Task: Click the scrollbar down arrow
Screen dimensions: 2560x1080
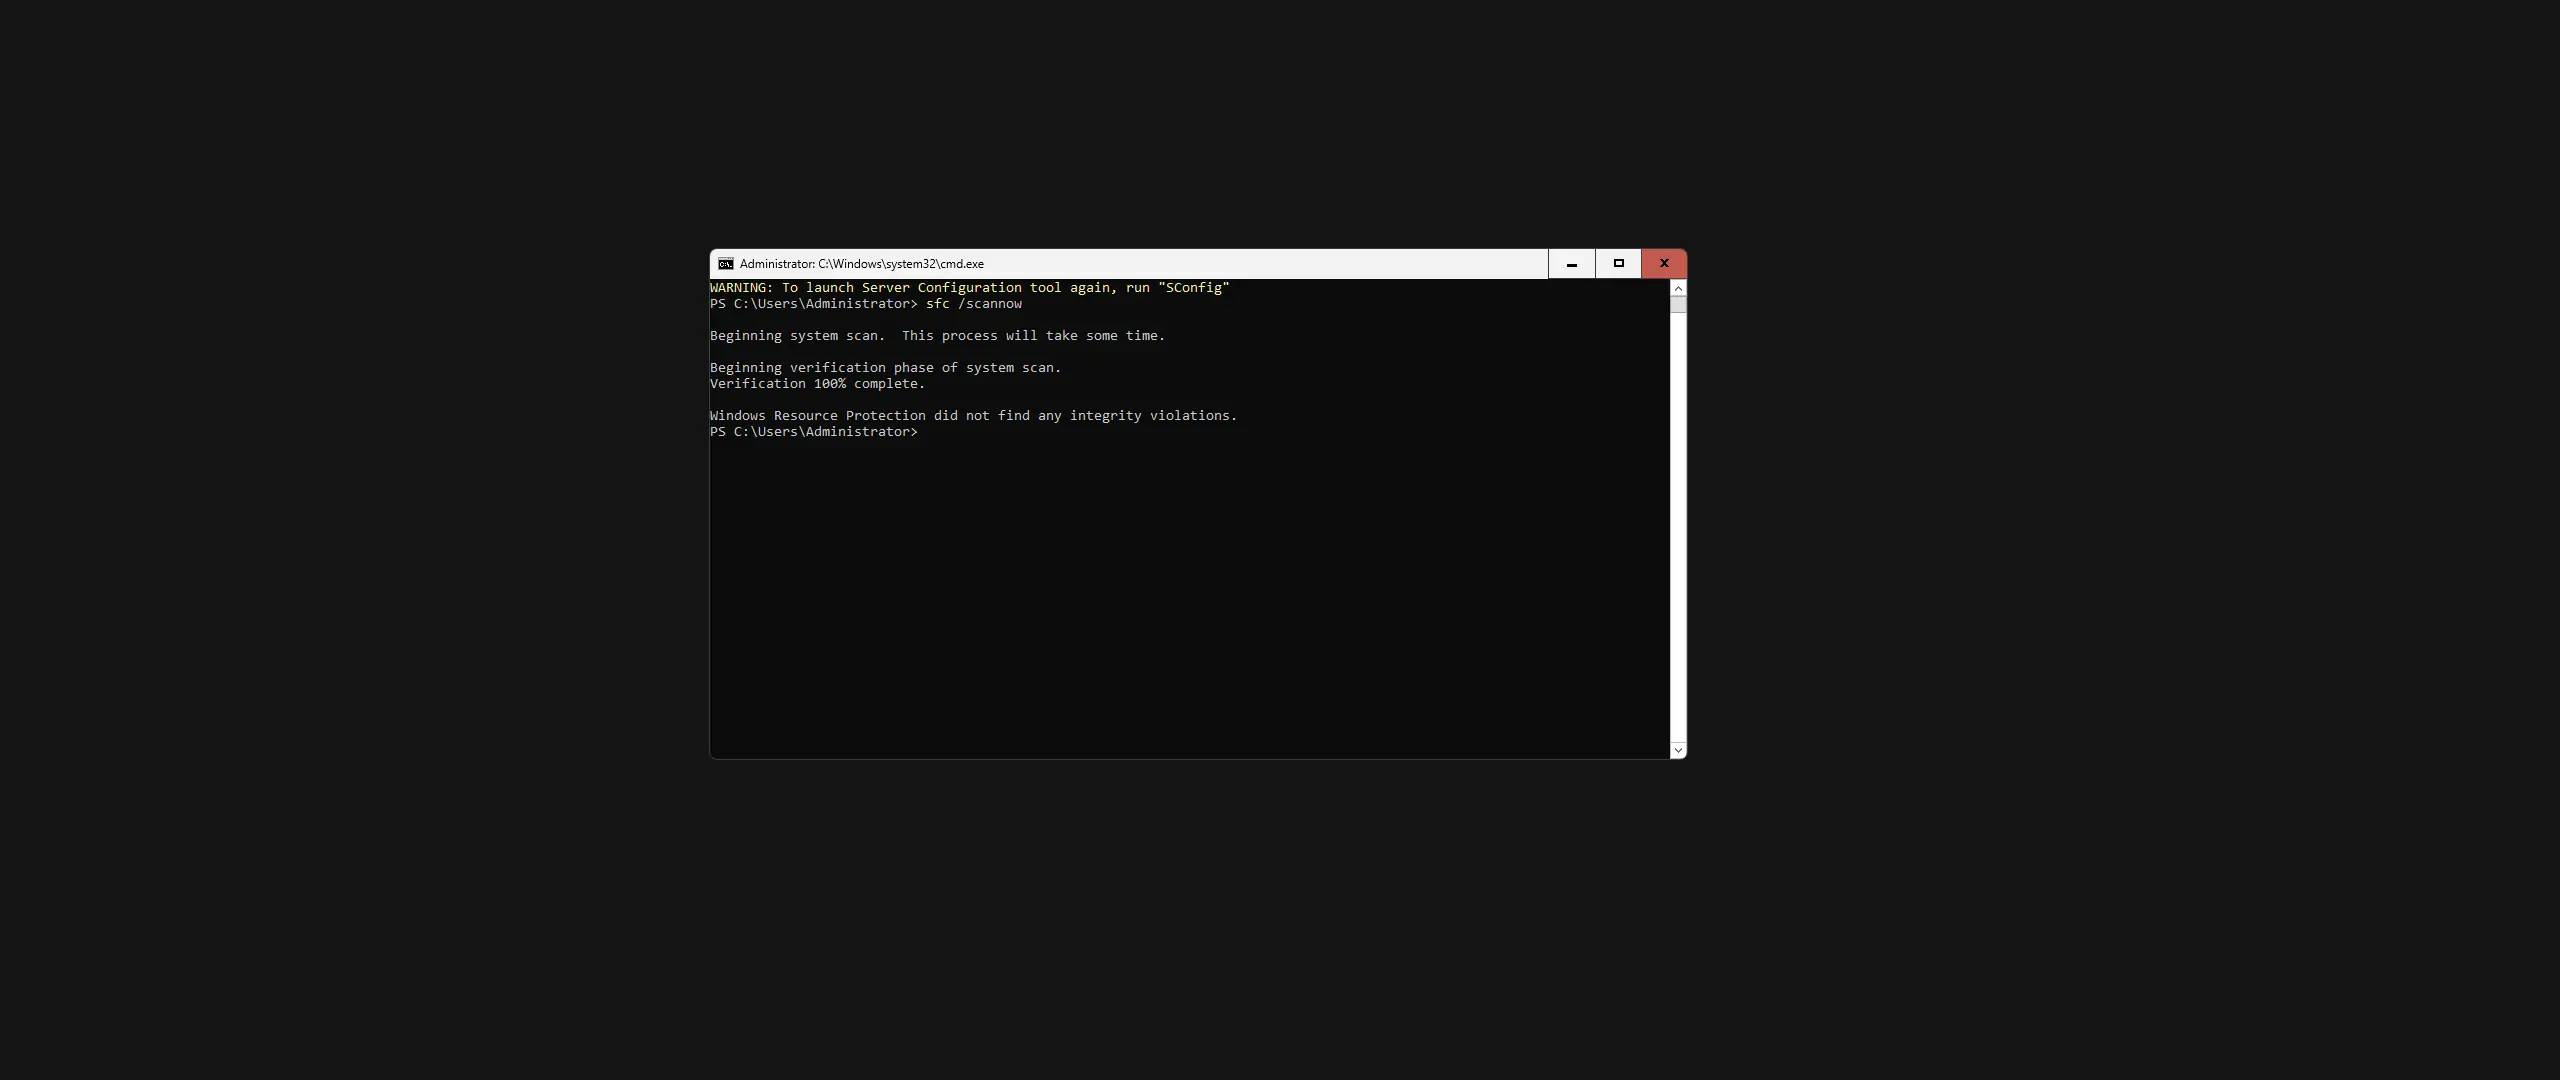Action: (1678, 750)
